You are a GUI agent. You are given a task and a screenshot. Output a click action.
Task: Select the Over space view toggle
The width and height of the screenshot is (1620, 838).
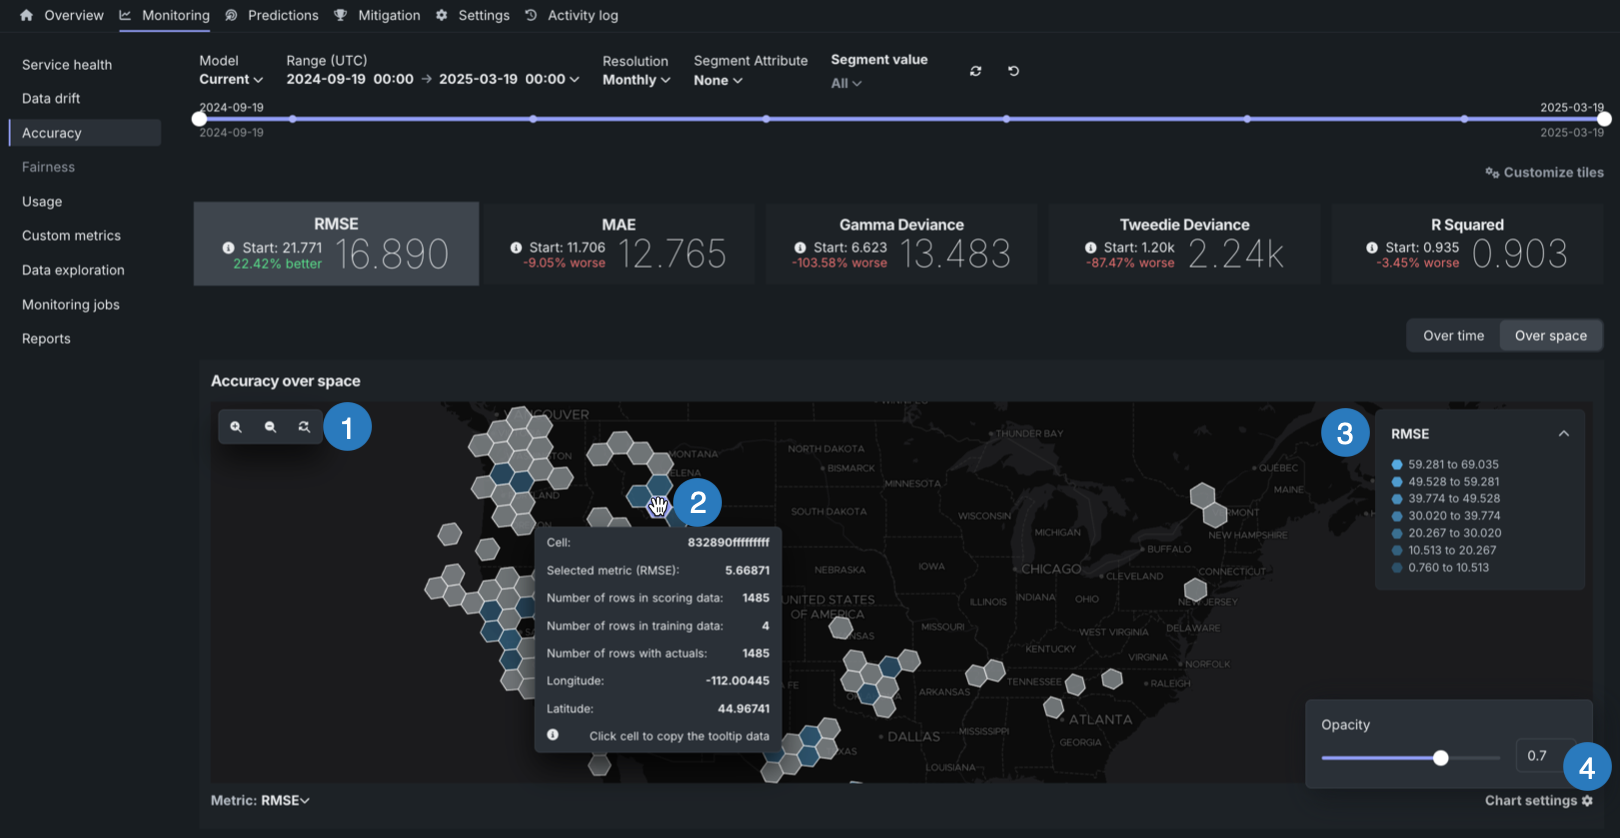tap(1550, 336)
